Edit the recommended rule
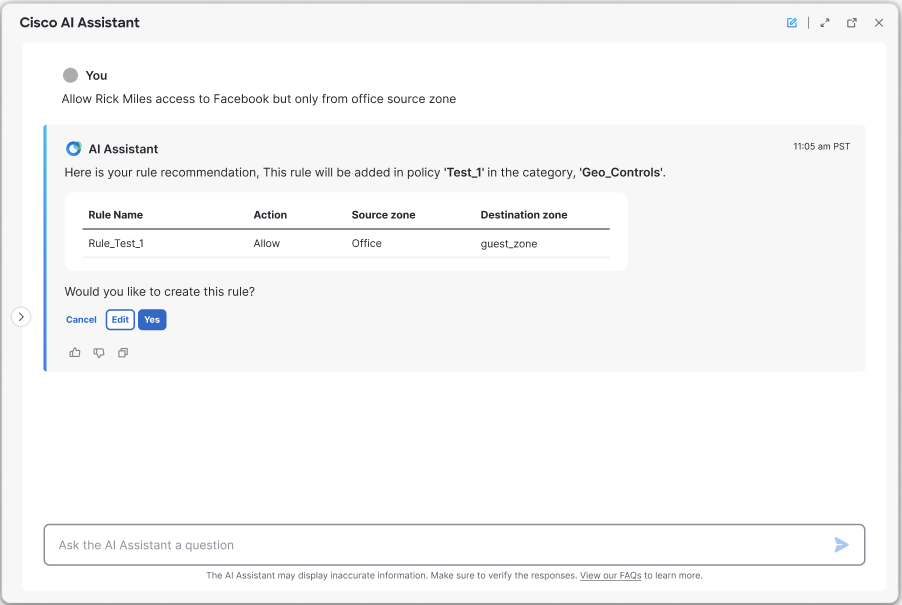 click(120, 320)
